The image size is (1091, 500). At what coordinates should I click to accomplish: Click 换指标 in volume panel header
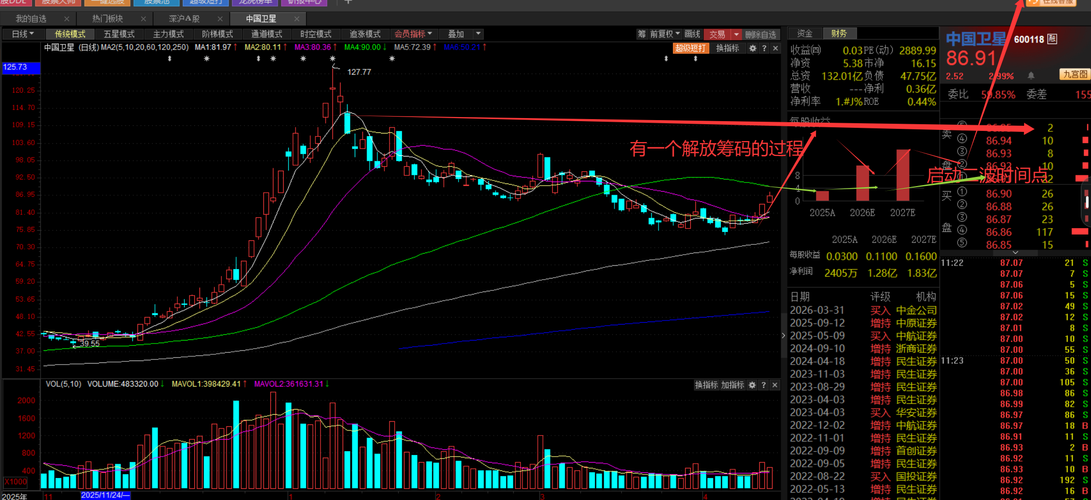(x=706, y=385)
